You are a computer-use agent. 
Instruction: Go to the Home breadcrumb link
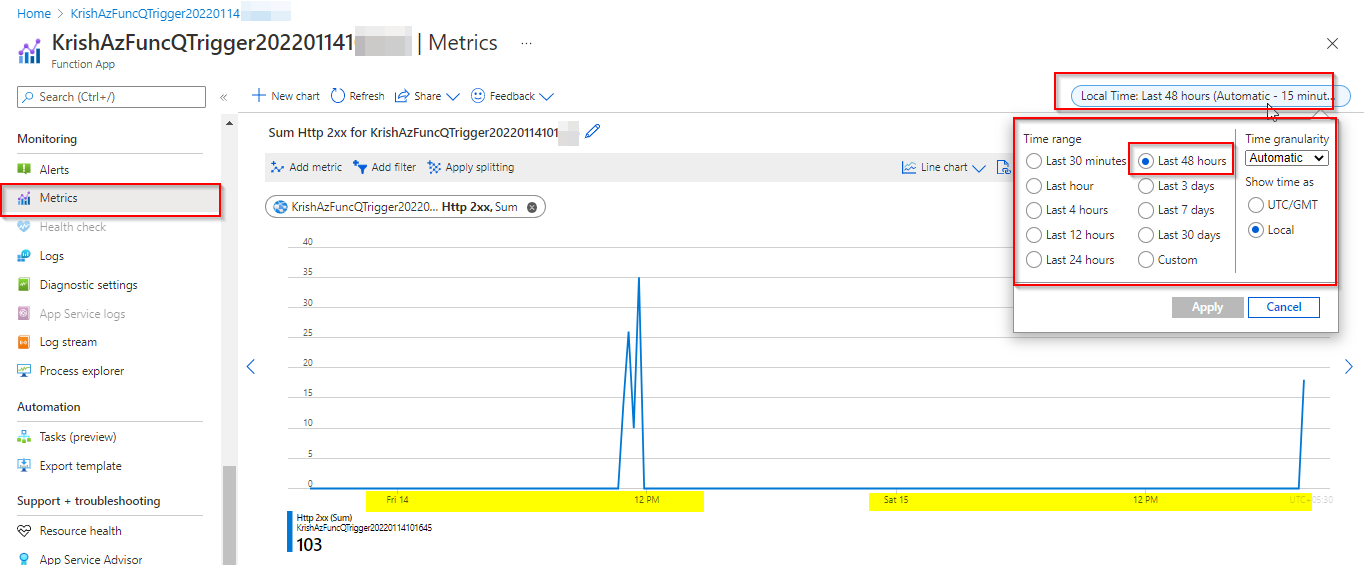click(34, 14)
